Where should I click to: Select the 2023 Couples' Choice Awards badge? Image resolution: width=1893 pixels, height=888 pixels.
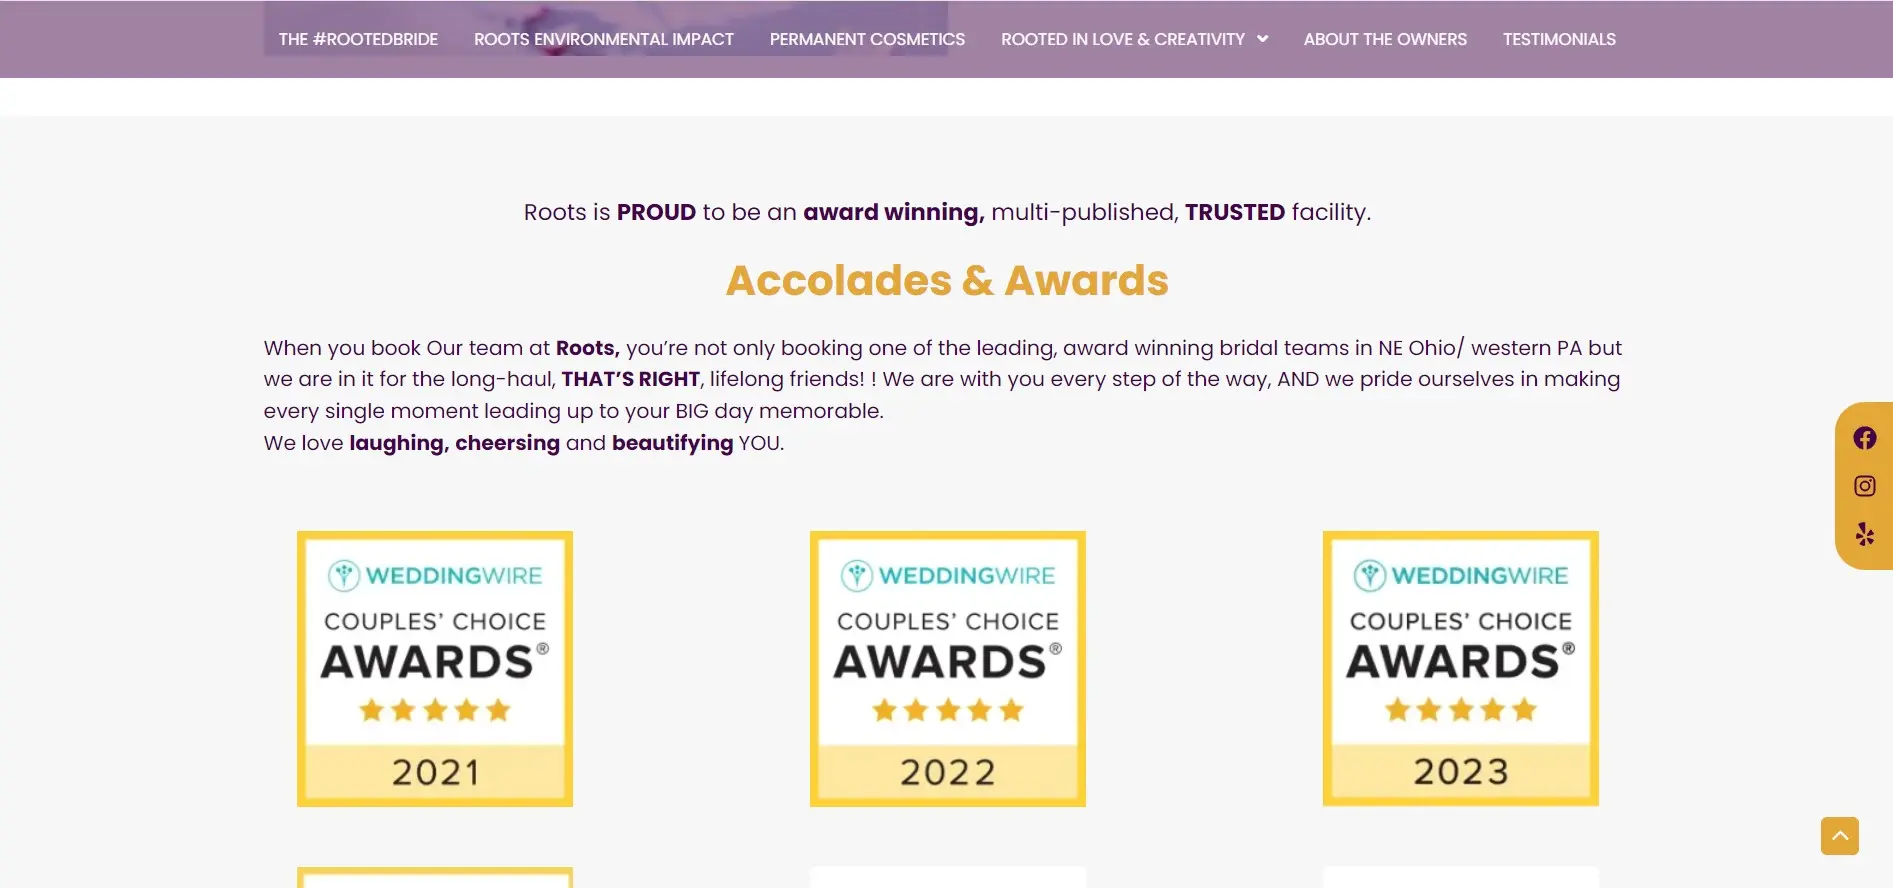tap(1460, 668)
